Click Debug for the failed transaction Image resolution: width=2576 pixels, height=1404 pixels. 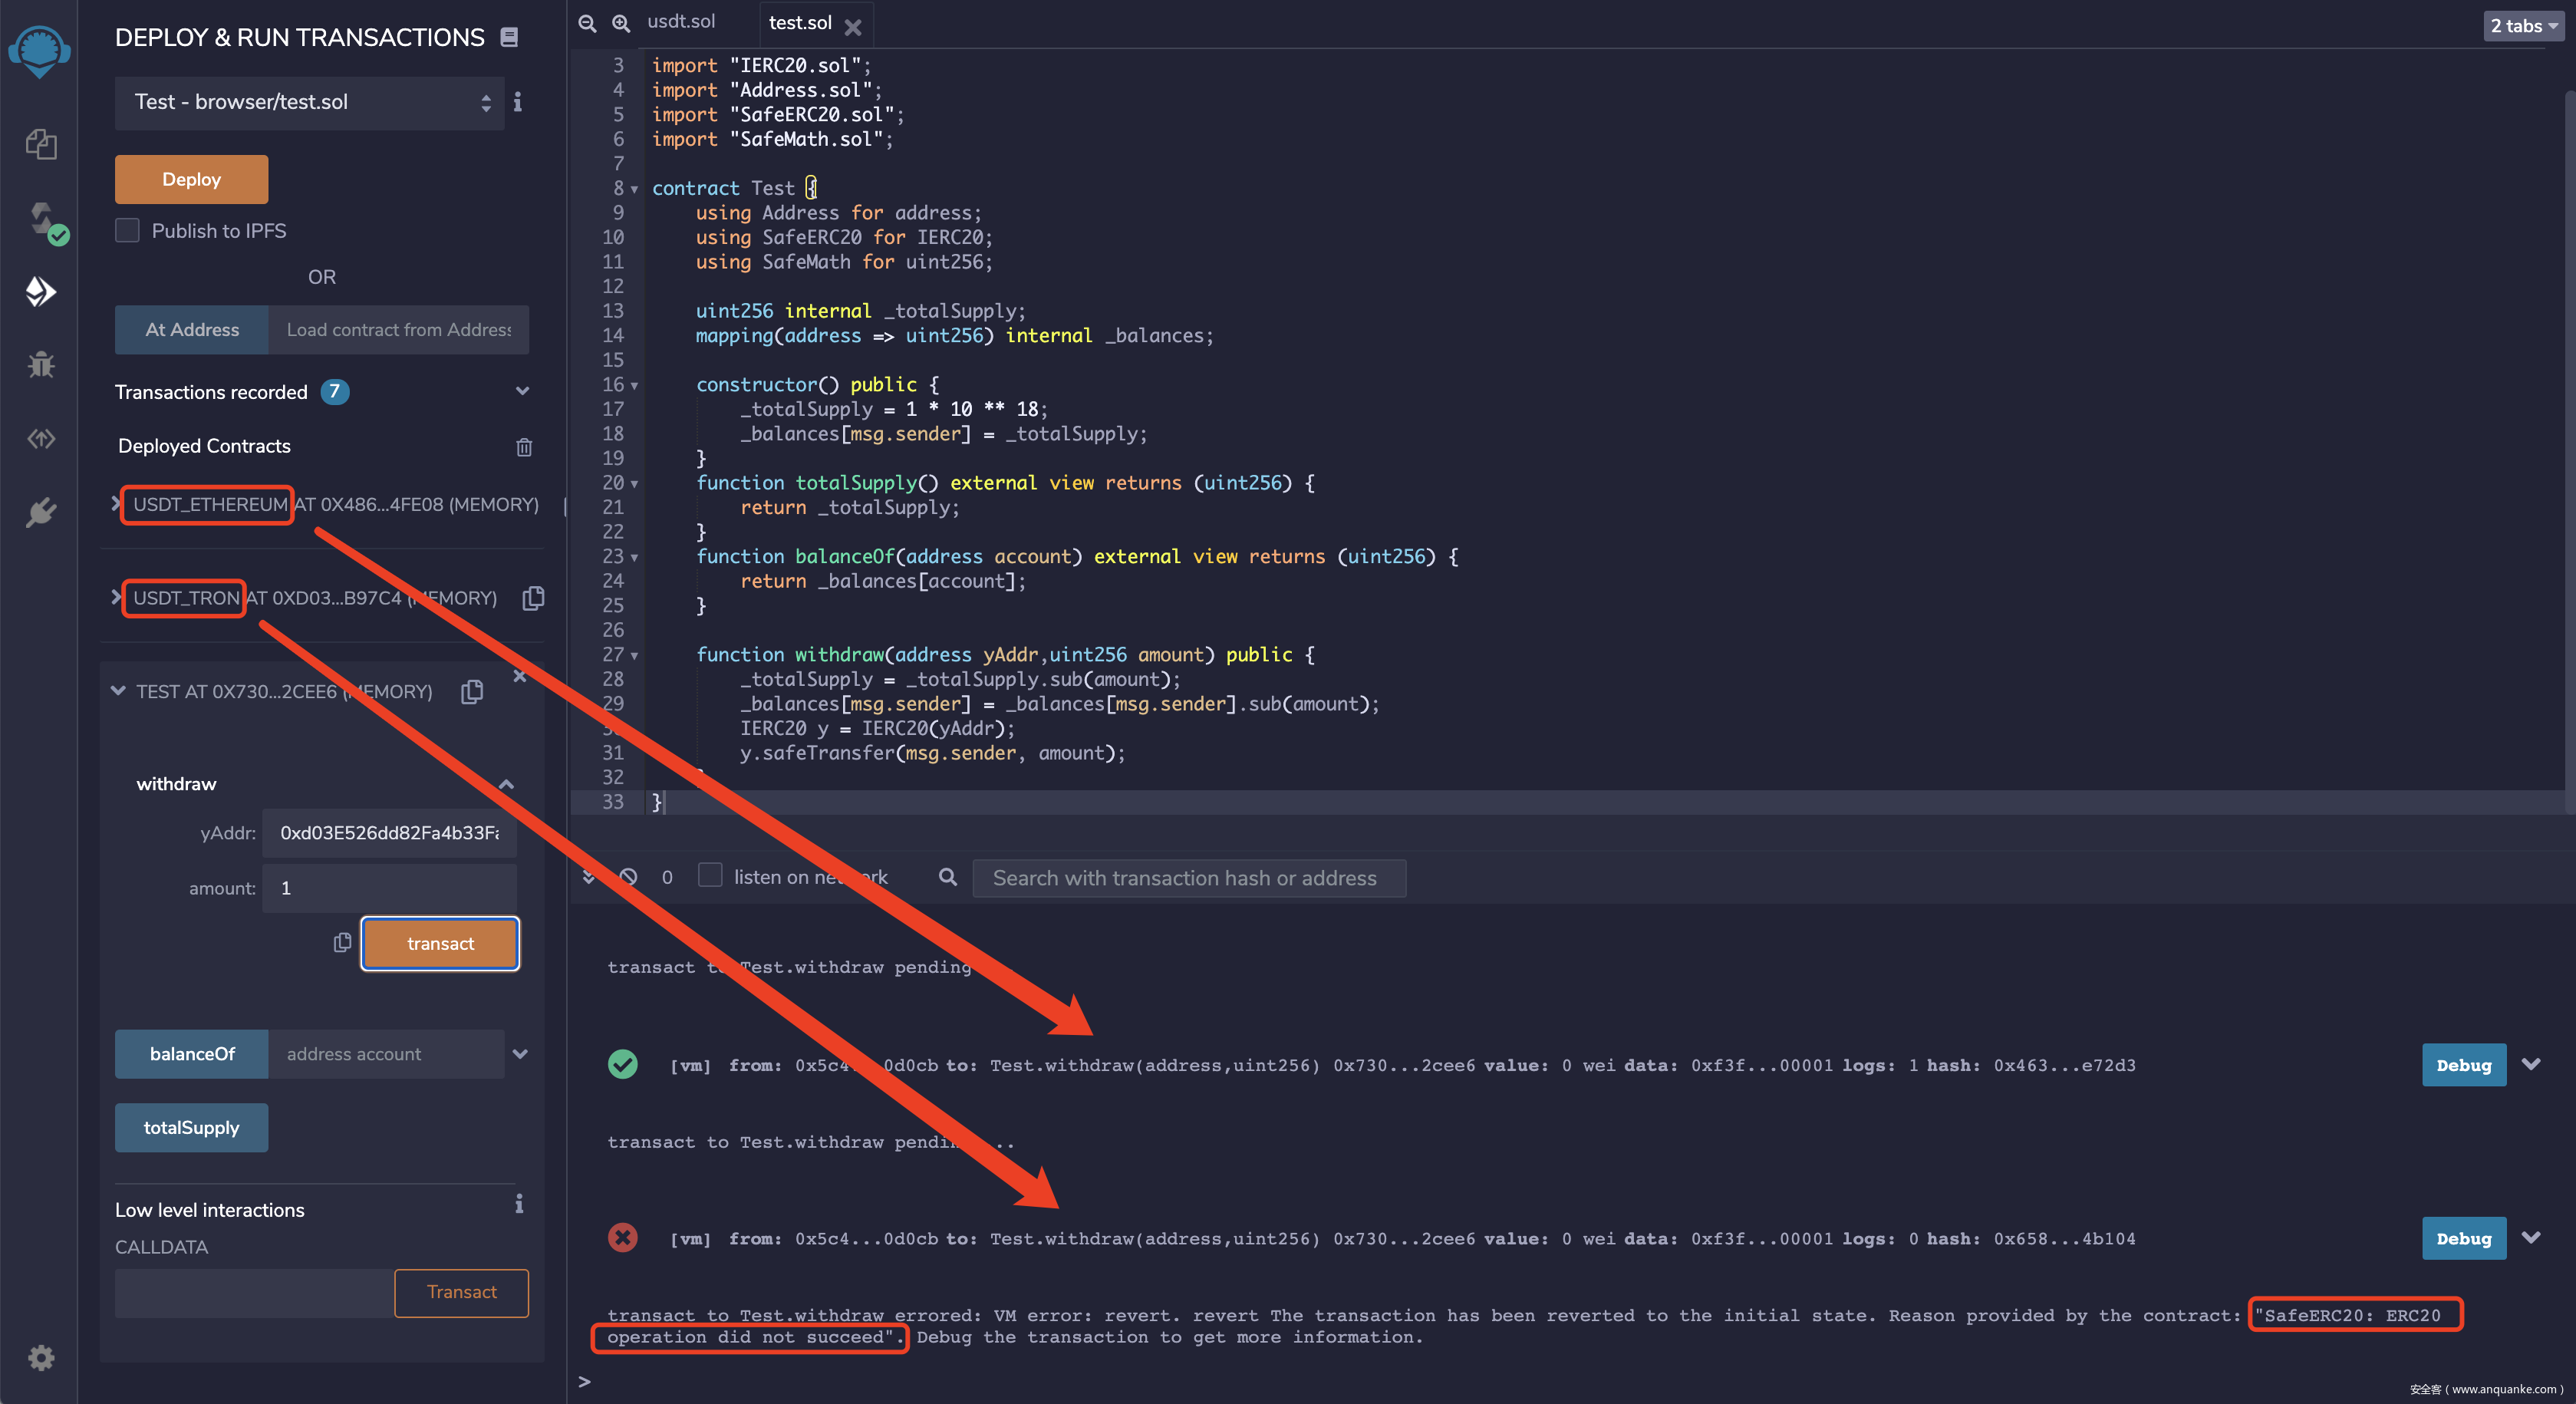point(2463,1238)
